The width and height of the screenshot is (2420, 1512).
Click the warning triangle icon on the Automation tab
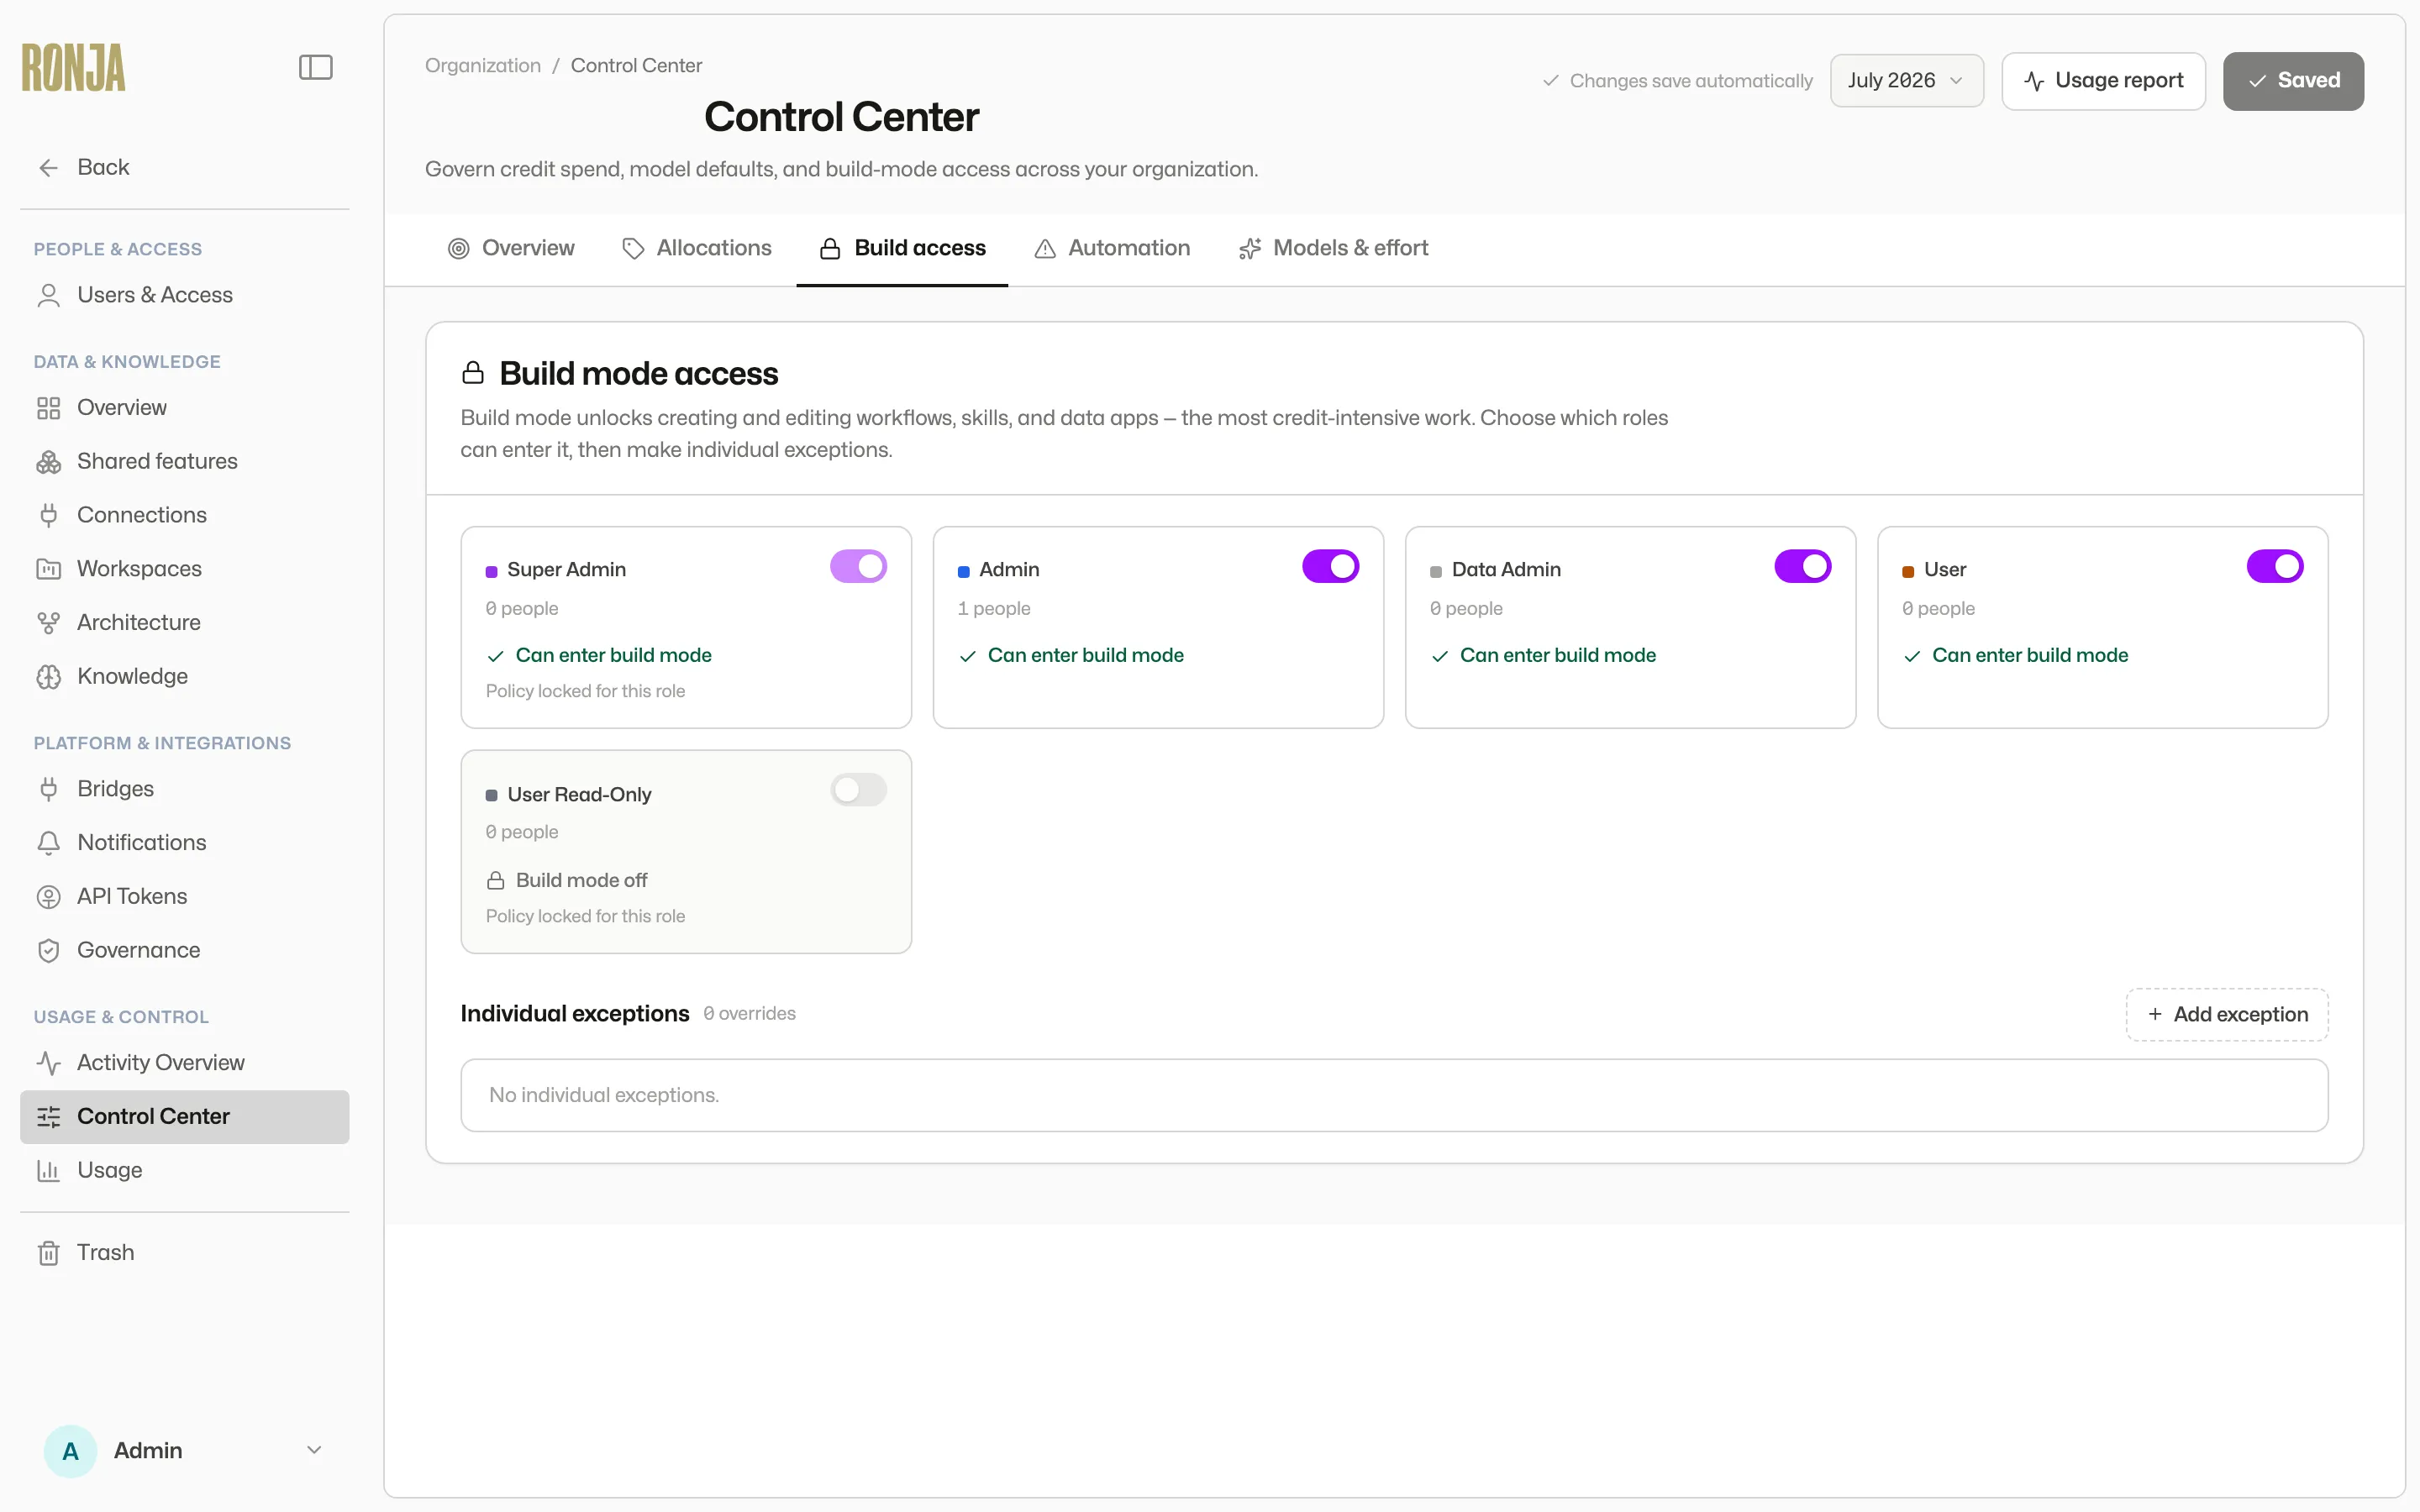pos(1045,249)
